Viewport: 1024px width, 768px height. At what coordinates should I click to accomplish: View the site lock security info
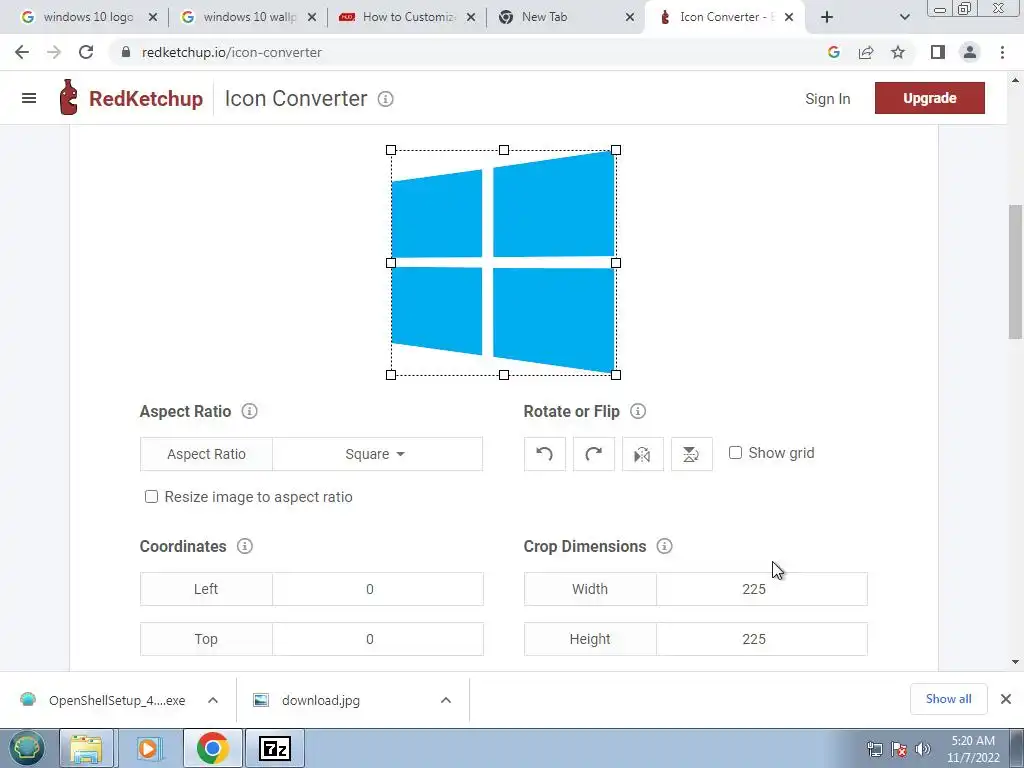pos(125,52)
